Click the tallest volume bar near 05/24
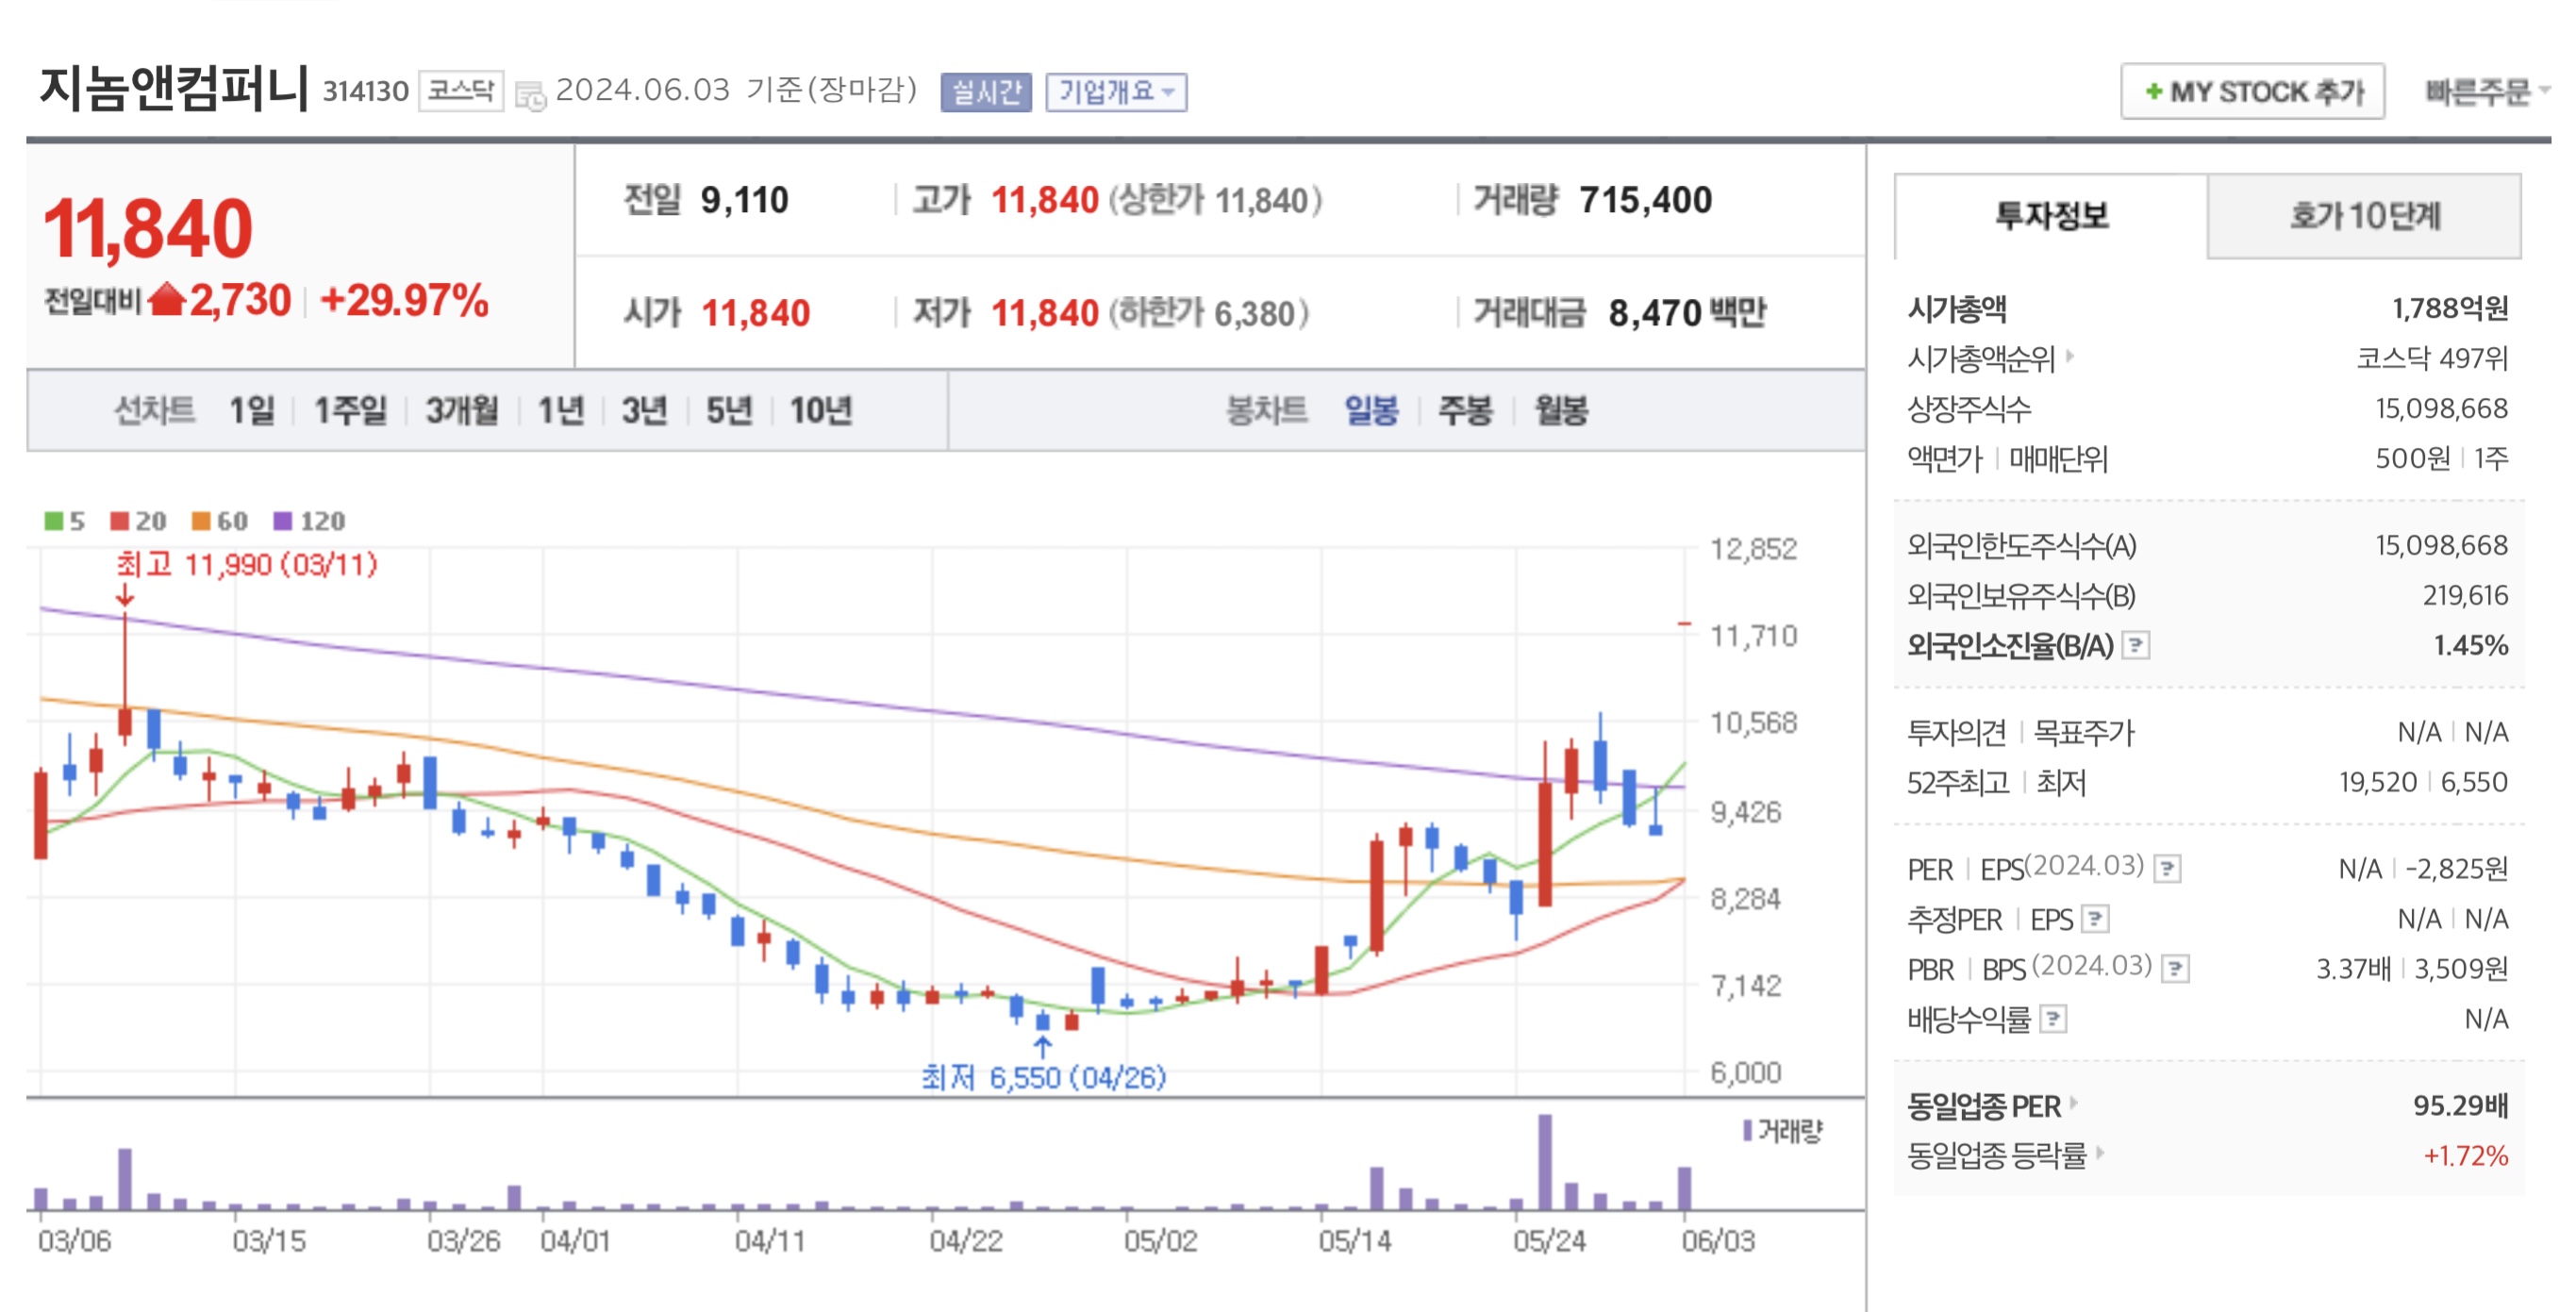2576x1312 pixels. (x=1545, y=1162)
